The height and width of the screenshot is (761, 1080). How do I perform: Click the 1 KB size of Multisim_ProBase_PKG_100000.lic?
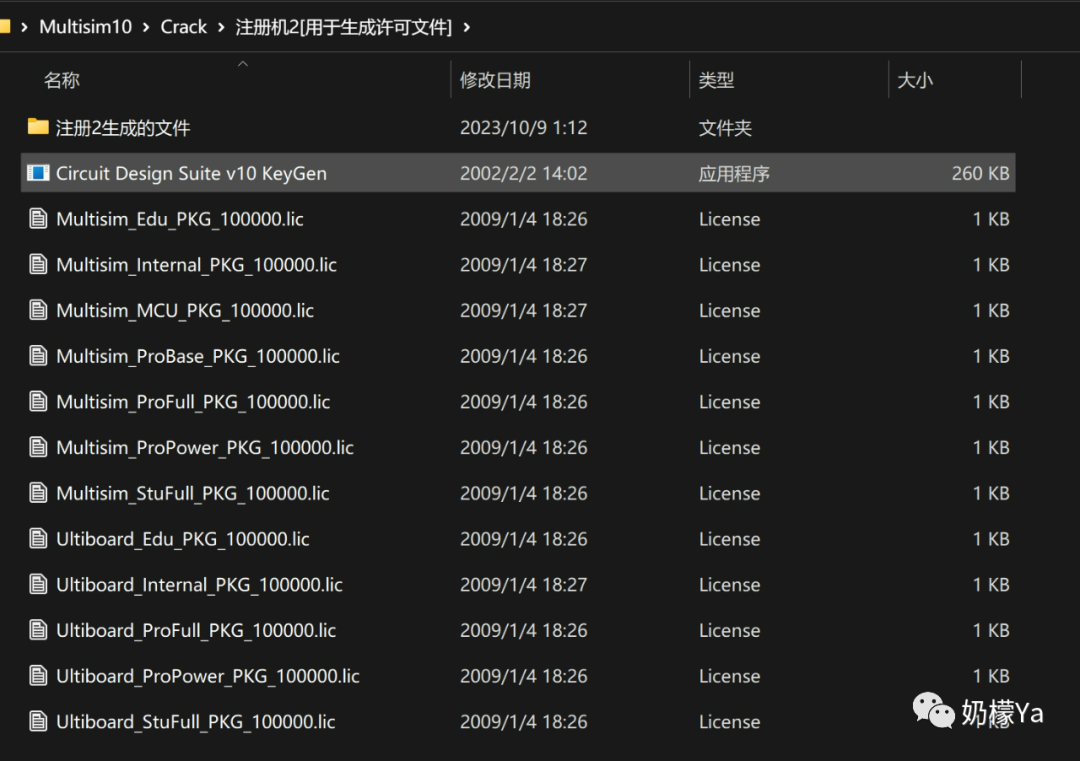pyautogui.click(x=991, y=356)
